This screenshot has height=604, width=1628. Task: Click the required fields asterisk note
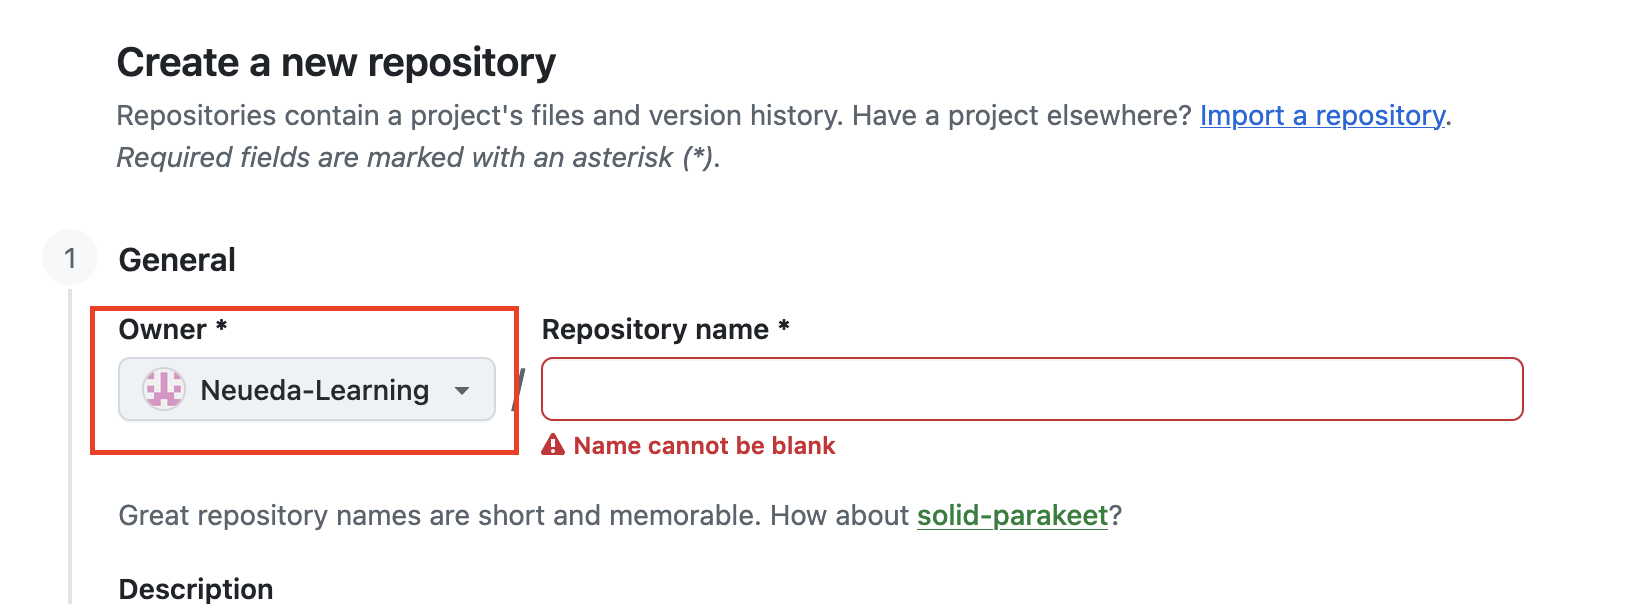click(418, 158)
